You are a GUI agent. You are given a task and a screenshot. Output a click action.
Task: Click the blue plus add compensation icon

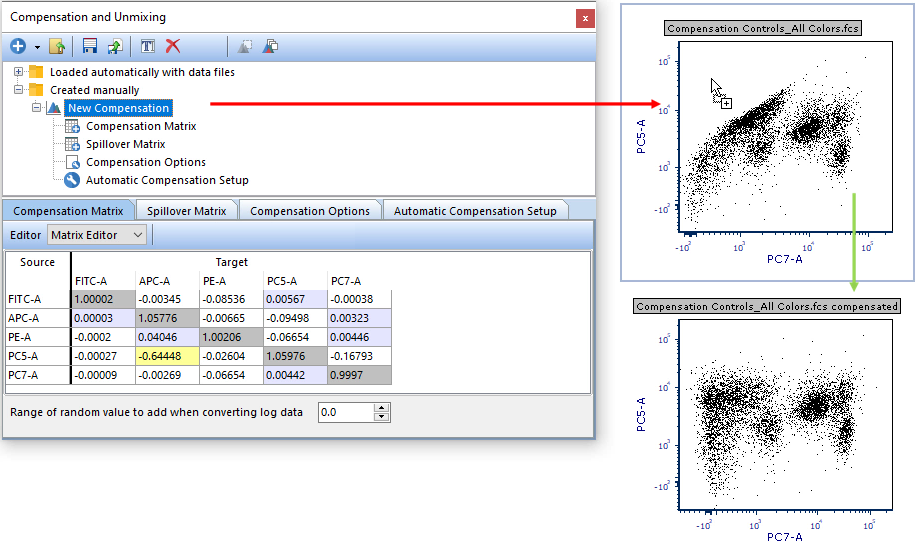[x=18, y=46]
